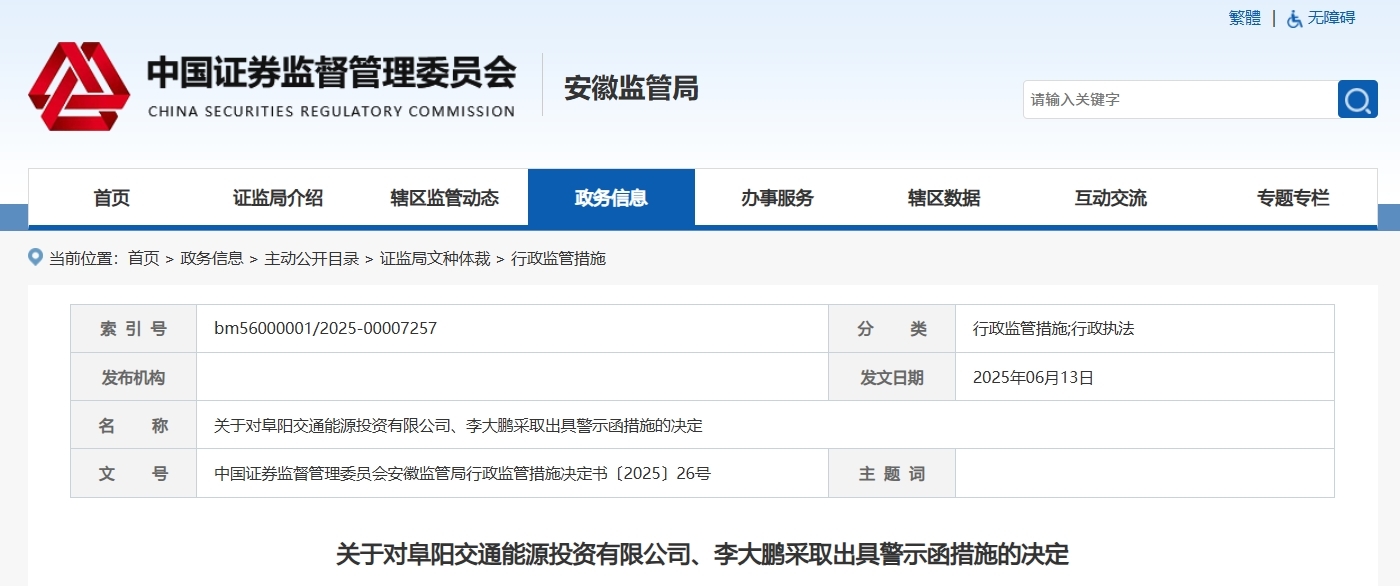Image resolution: width=1400 pixels, height=586 pixels.
Task: Switch to Traditional Chinese 繁體
Action: 1245,18
